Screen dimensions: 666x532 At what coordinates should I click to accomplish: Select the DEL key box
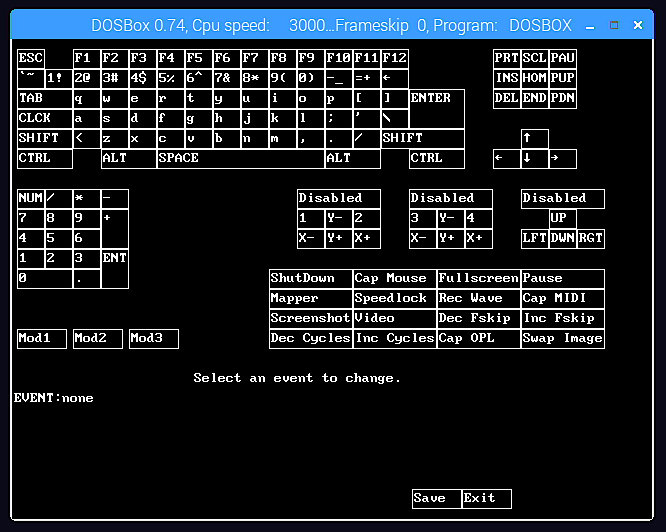[x=507, y=99]
